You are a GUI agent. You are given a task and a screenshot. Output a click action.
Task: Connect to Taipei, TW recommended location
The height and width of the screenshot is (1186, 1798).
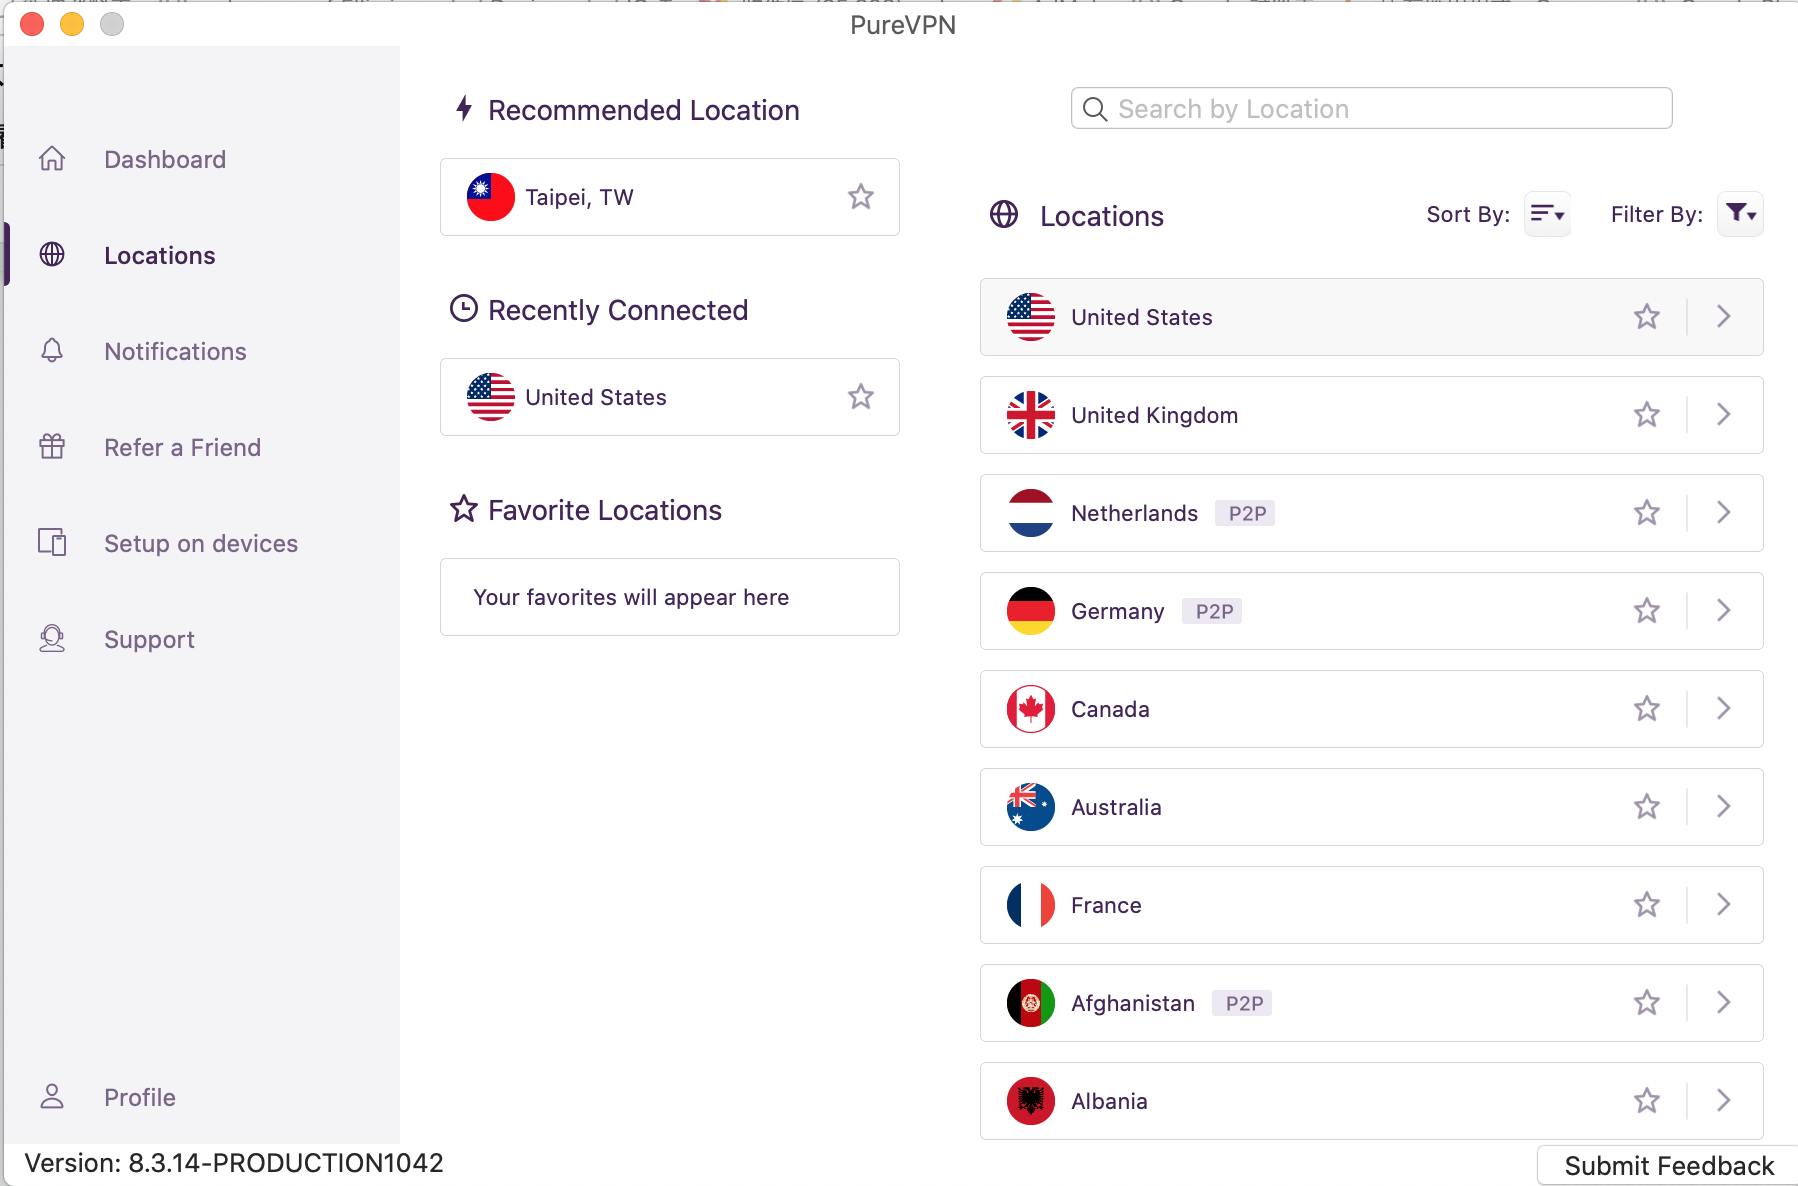click(670, 197)
